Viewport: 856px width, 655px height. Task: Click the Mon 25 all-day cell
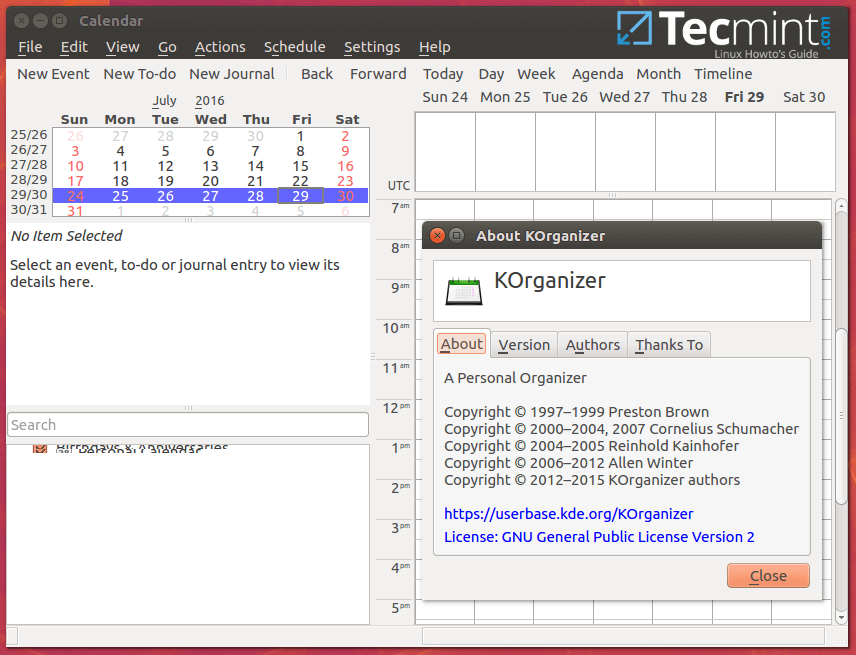coord(505,152)
